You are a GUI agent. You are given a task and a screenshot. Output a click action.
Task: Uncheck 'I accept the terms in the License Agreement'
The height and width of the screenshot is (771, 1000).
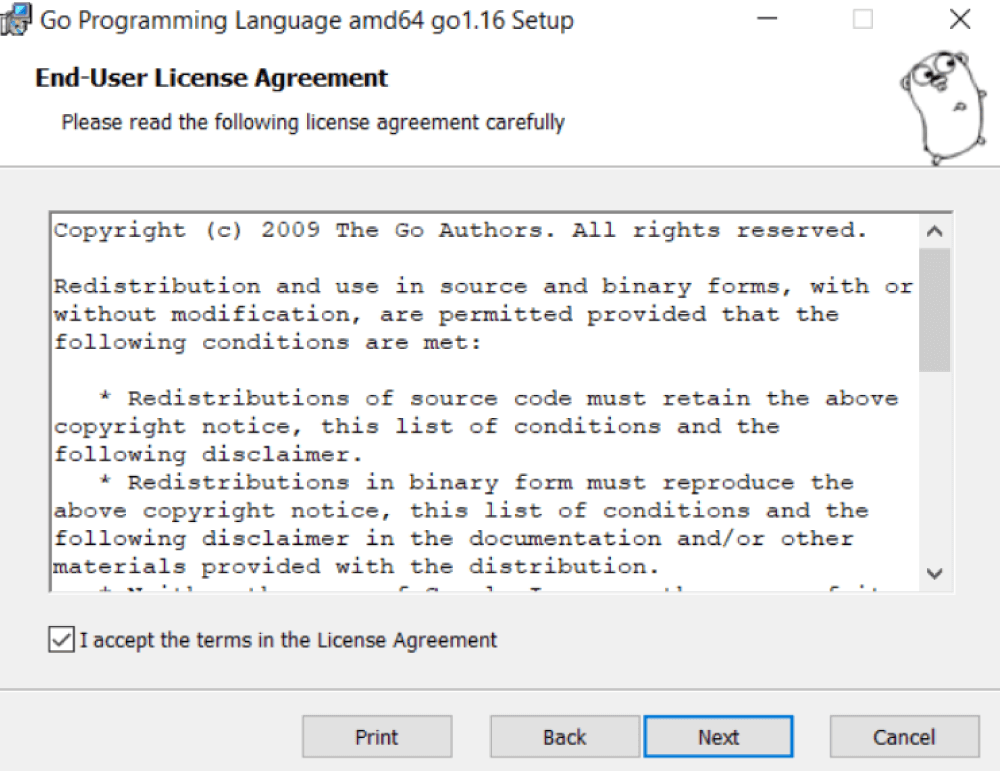point(62,641)
